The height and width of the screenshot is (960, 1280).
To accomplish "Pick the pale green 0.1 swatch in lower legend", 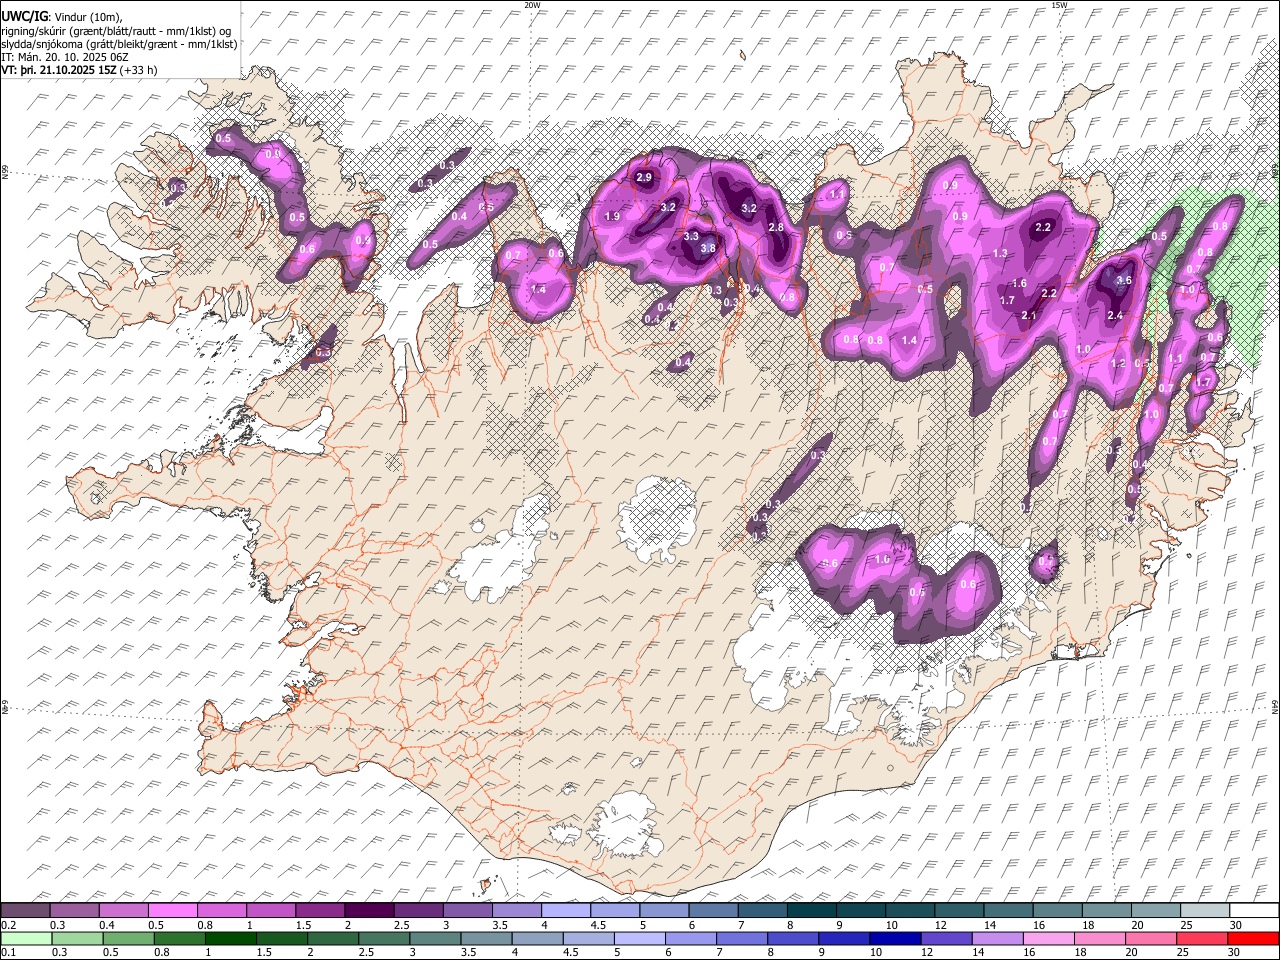I will [x=25, y=938].
